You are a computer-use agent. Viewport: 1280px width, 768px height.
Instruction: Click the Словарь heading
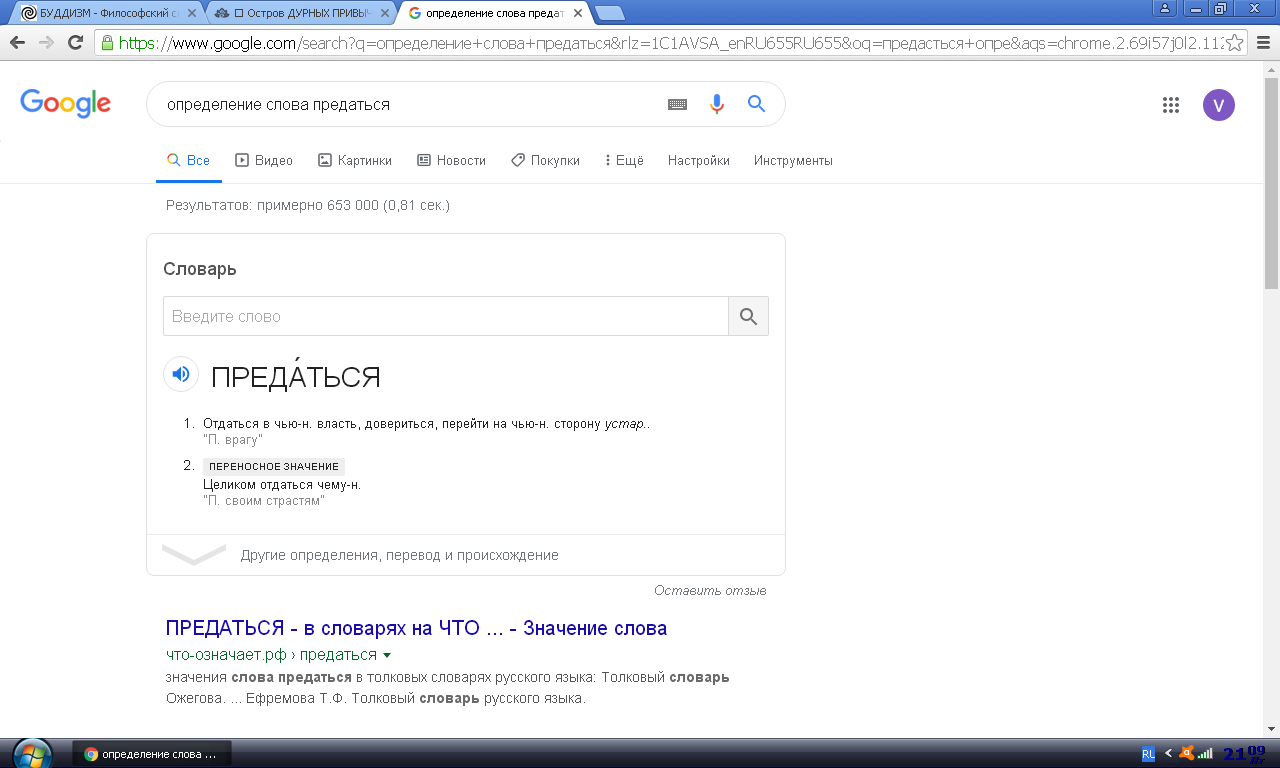pyautogui.click(x=200, y=269)
